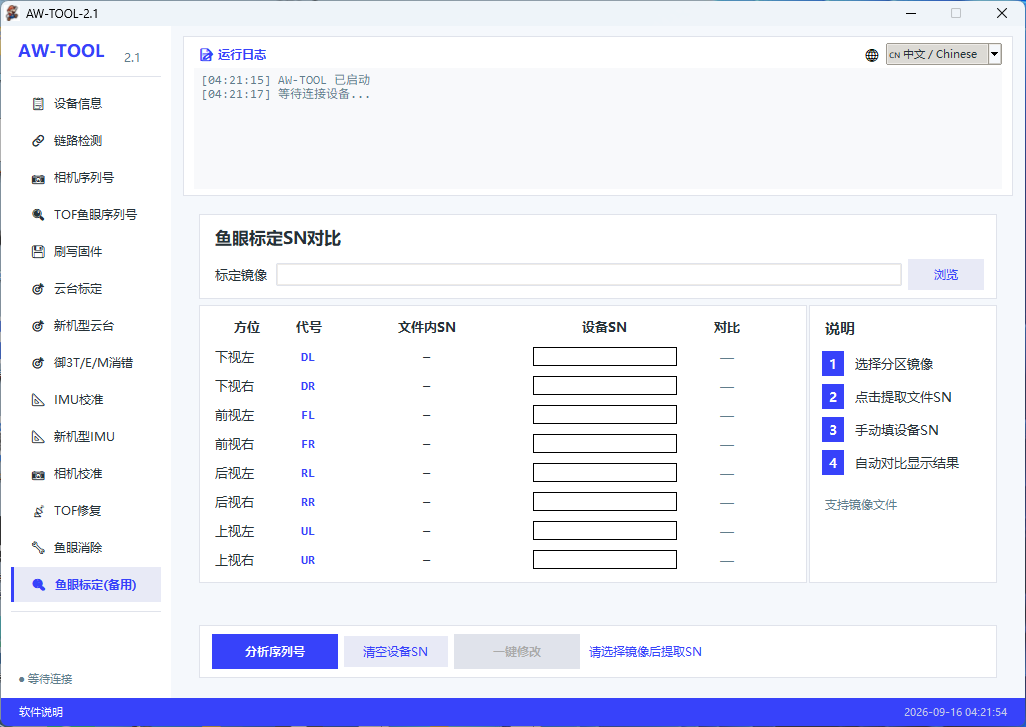Viewport: 1026px width, 727px height.
Task: Focus the FL 设备SN input box
Action: pos(605,415)
